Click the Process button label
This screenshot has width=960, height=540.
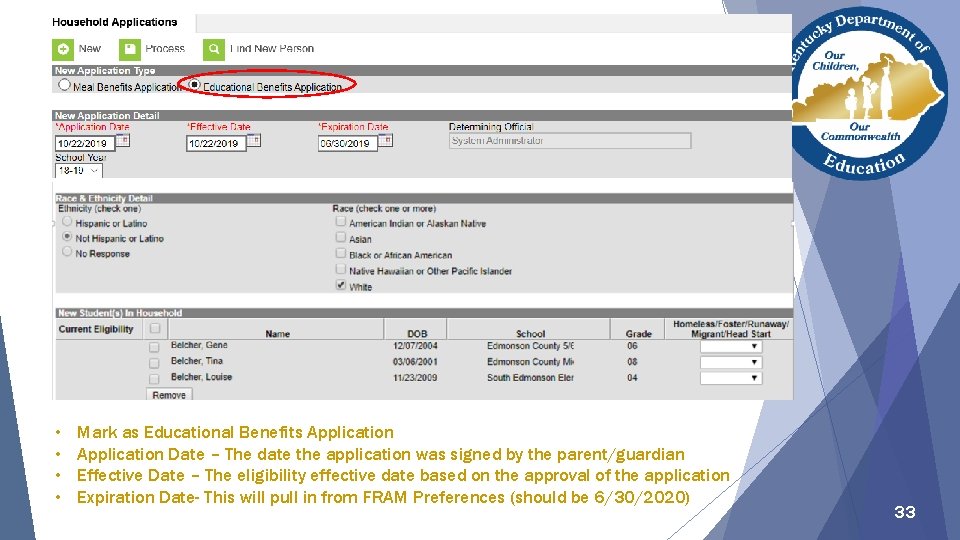(165, 48)
